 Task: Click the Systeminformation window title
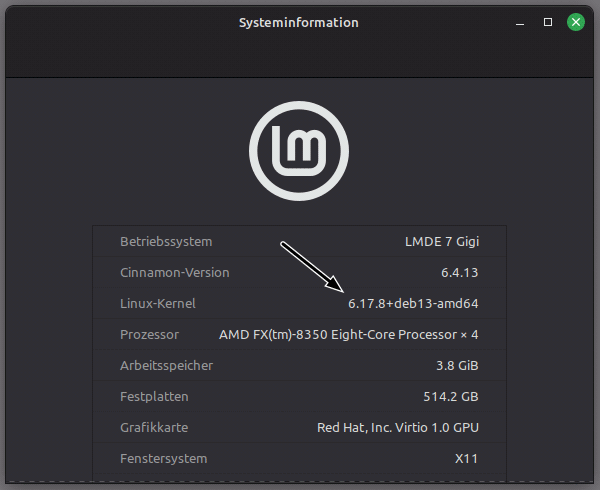pos(299,23)
